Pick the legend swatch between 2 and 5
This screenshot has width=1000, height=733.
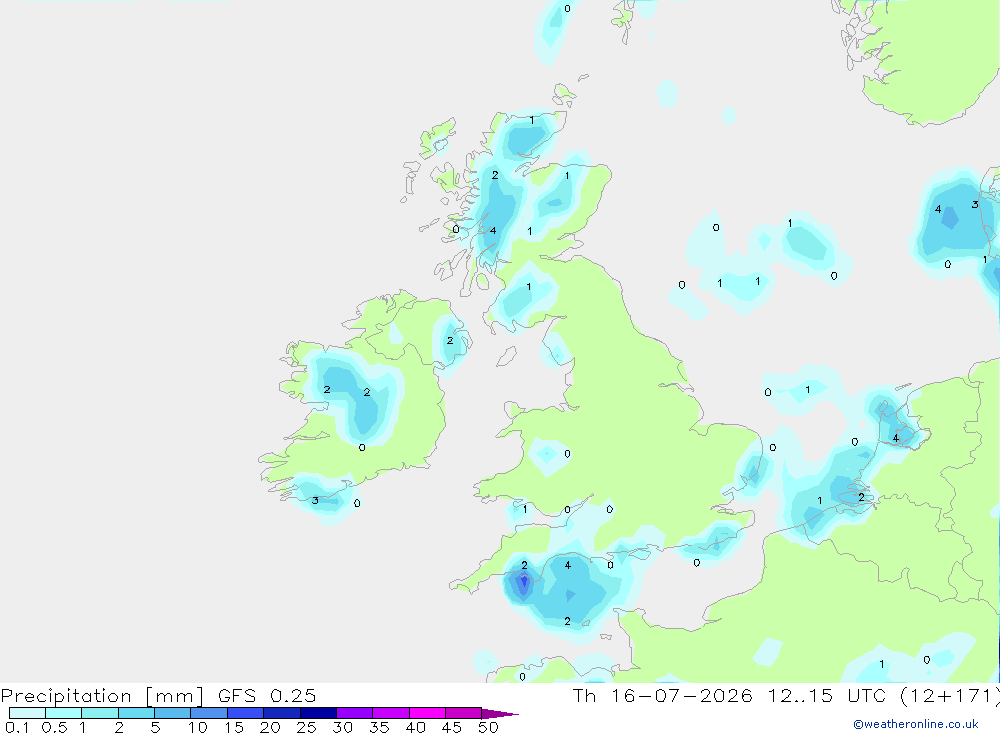click(136, 713)
